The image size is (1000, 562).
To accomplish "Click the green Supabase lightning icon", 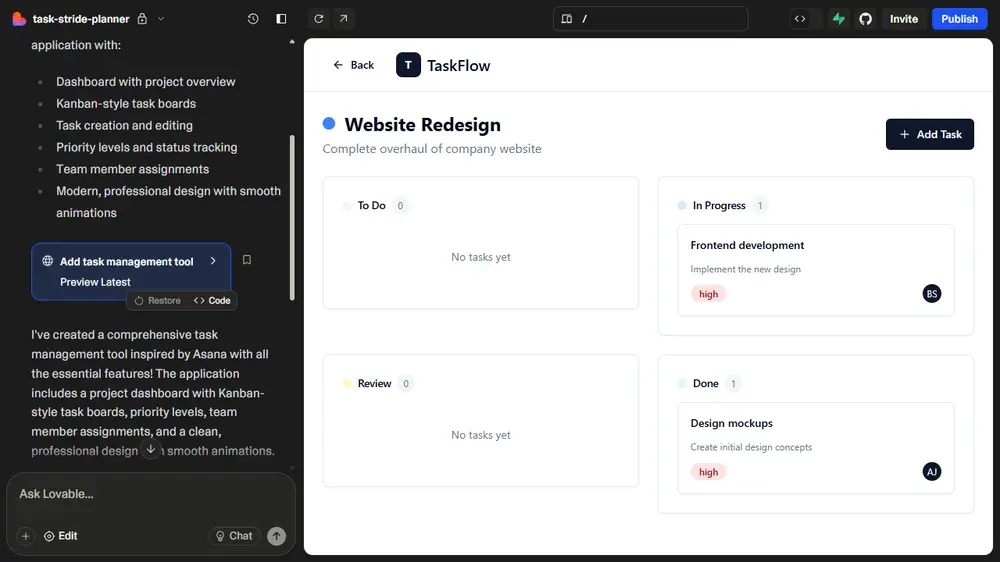I will click(x=839, y=19).
